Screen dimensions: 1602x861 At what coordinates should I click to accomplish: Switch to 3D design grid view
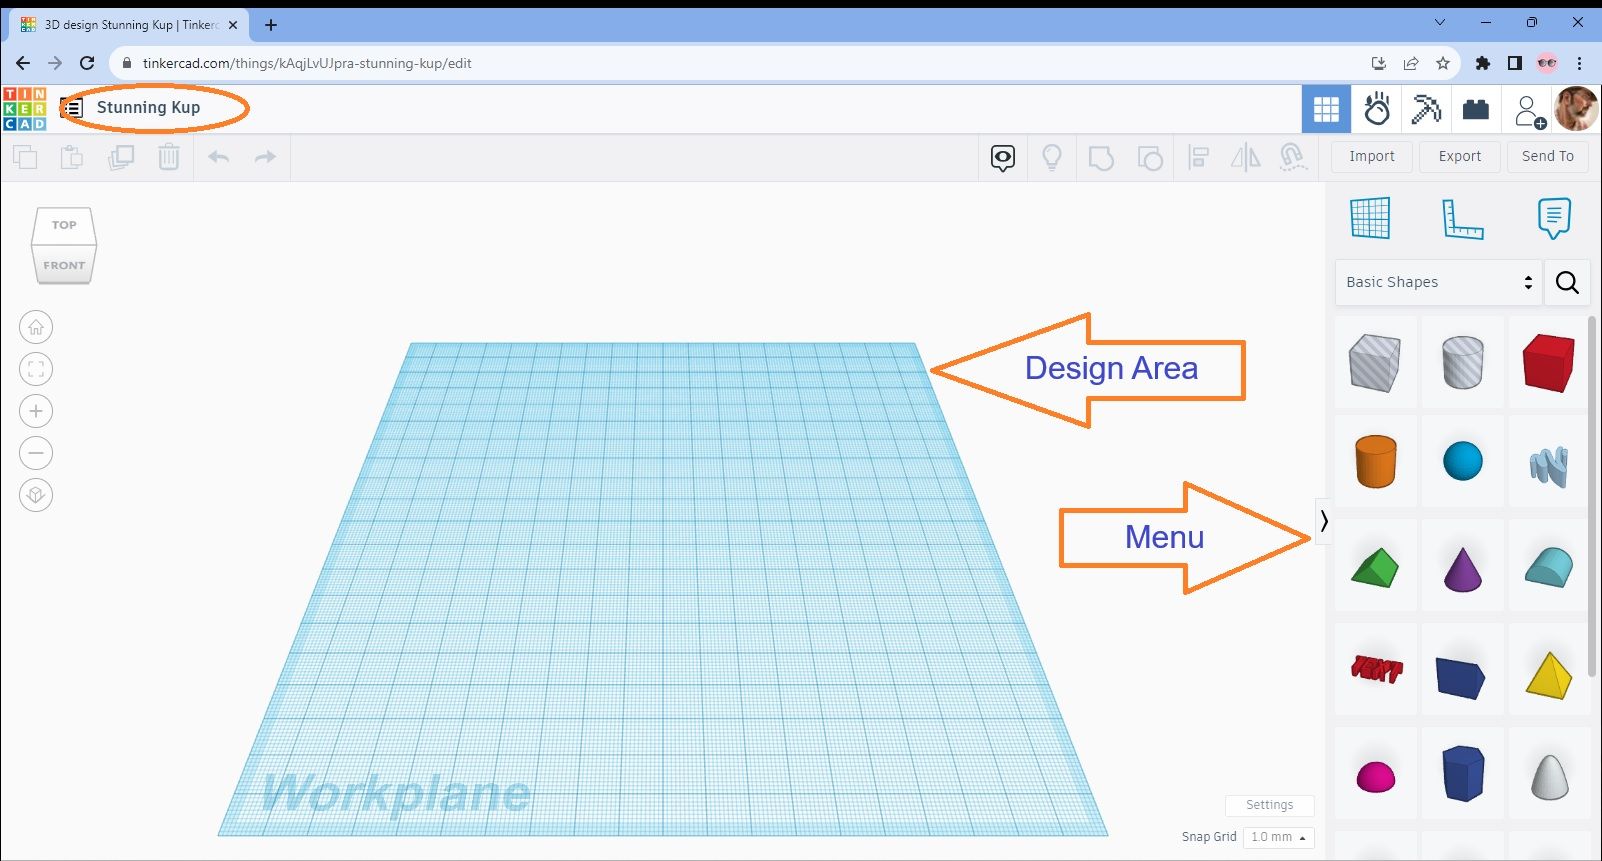tap(1326, 109)
